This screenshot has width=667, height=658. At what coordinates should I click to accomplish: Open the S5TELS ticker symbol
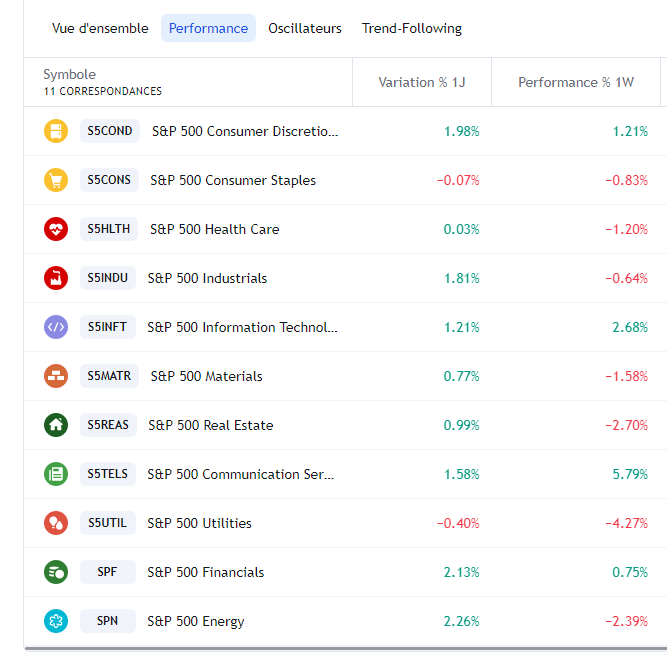click(x=107, y=474)
